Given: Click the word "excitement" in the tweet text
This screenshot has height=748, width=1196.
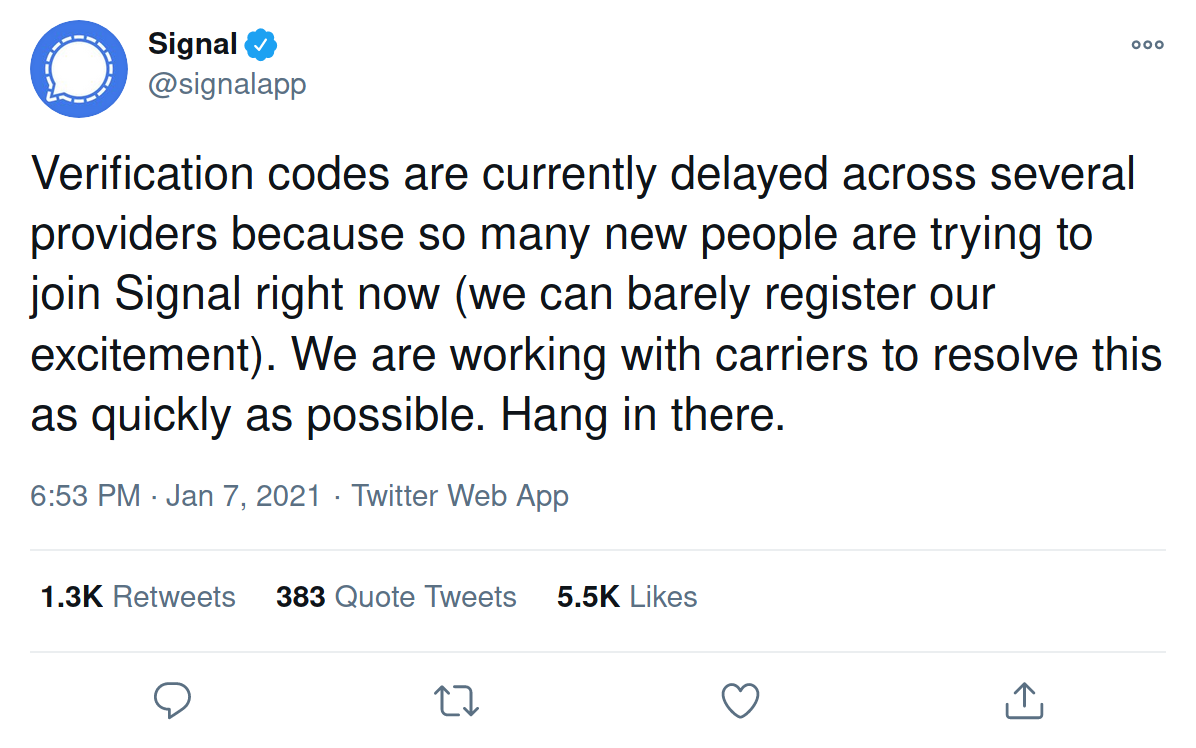Looking at the screenshot, I should coord(142,355).
